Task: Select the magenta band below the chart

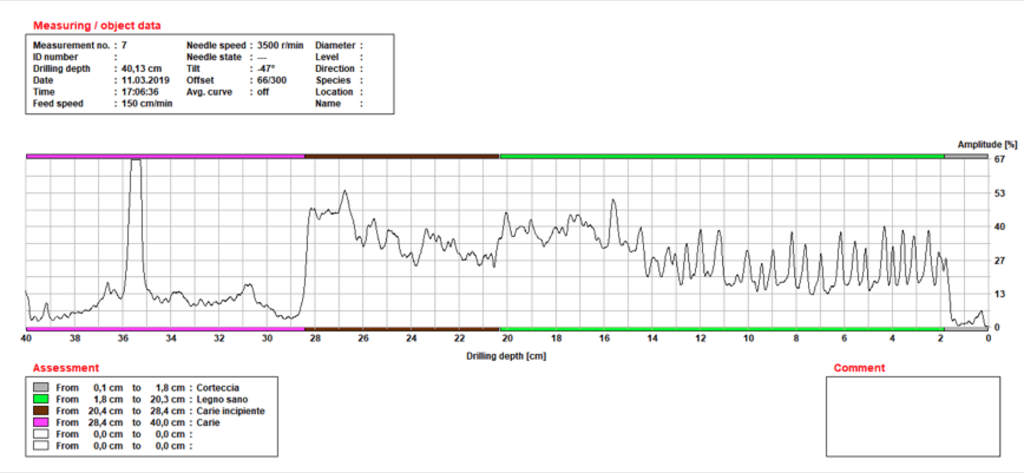Action: click(165, 329)
